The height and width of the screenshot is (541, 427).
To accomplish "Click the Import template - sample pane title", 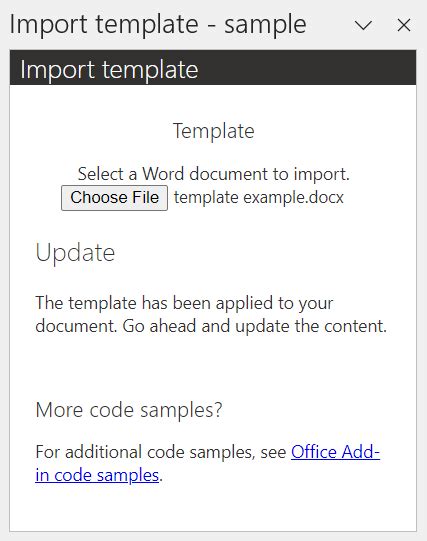I will click(x=158, y=24).
